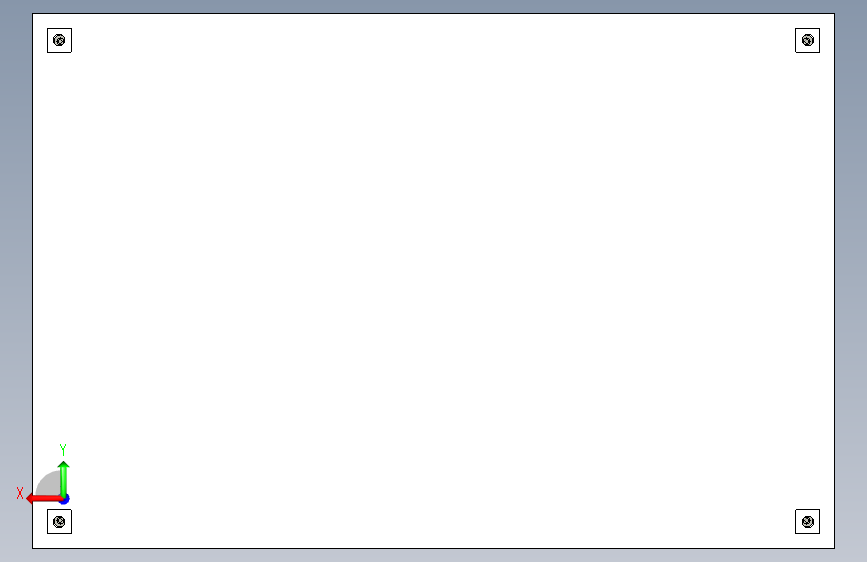
Task: Click the red X axis arrow
Action: 43,499
